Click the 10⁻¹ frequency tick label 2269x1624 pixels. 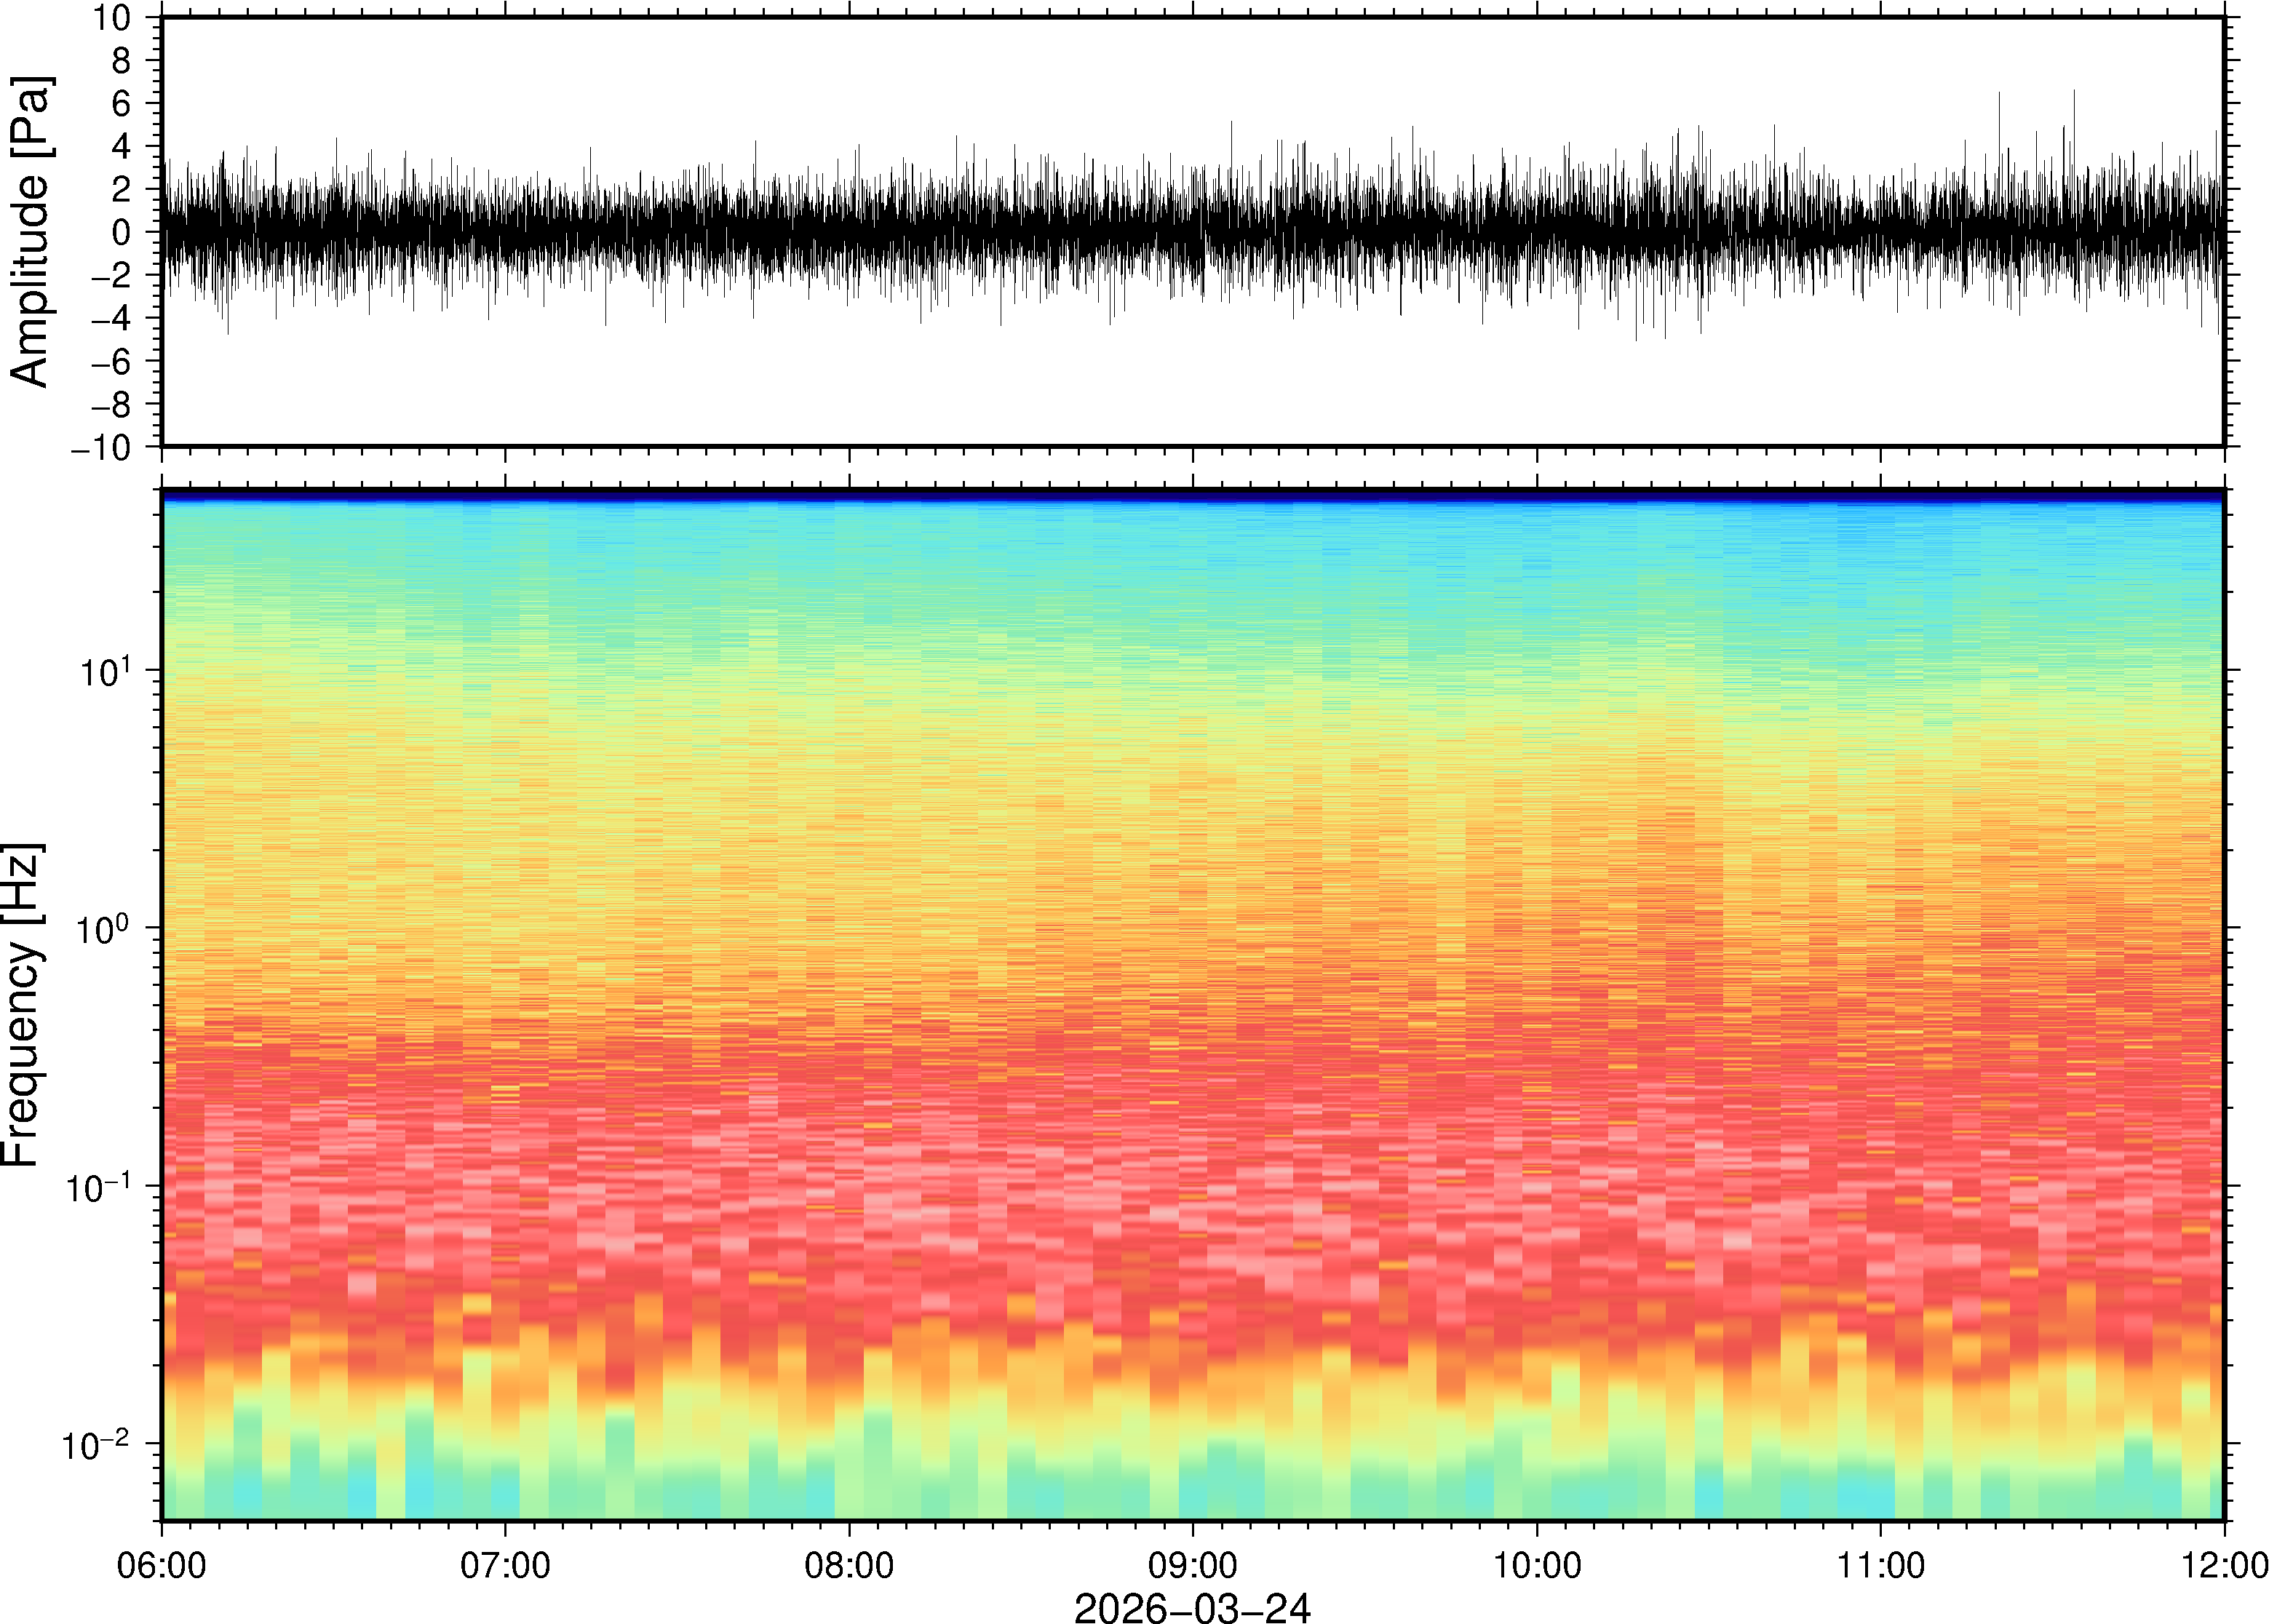tap(98, 1187)
